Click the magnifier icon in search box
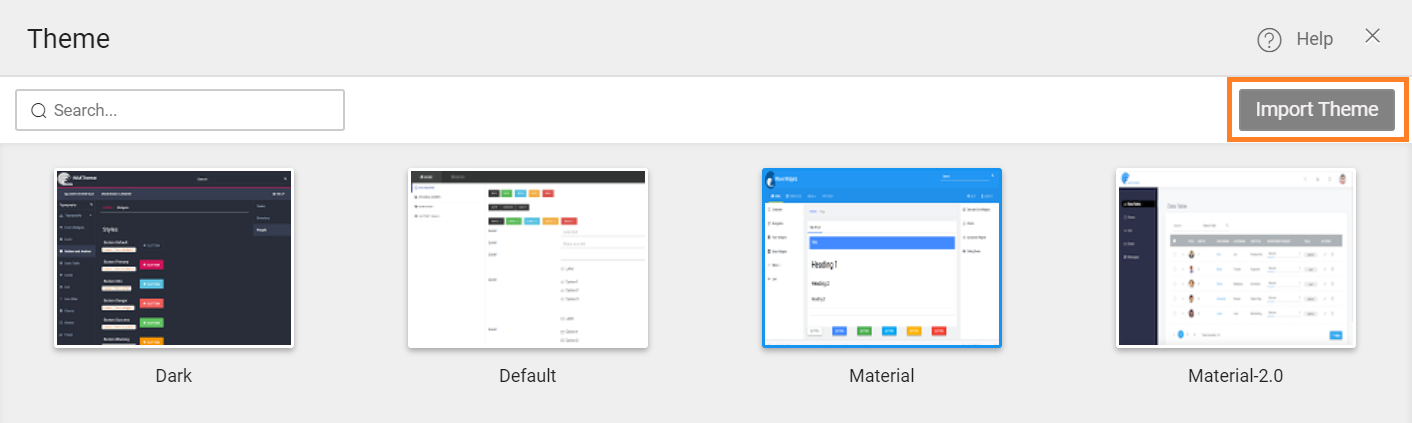 coord(39,111)
